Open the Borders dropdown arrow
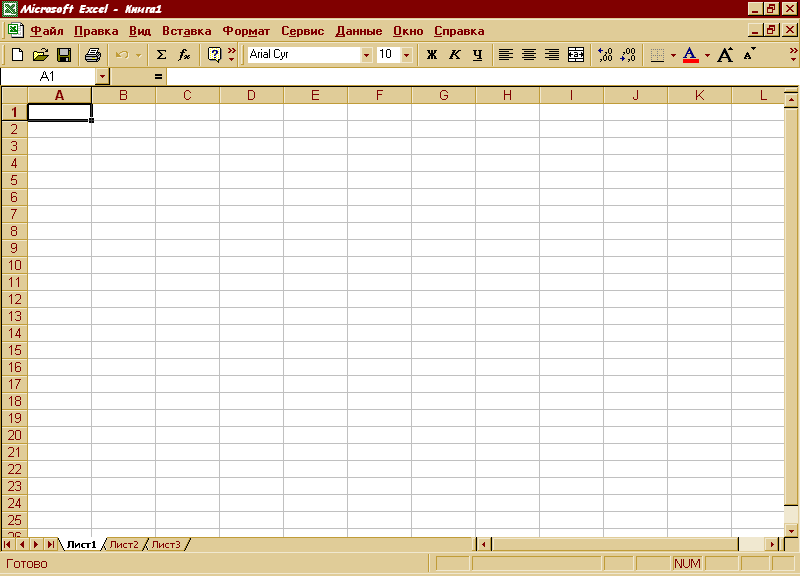 pyautogui.click(x=673, y=55)
